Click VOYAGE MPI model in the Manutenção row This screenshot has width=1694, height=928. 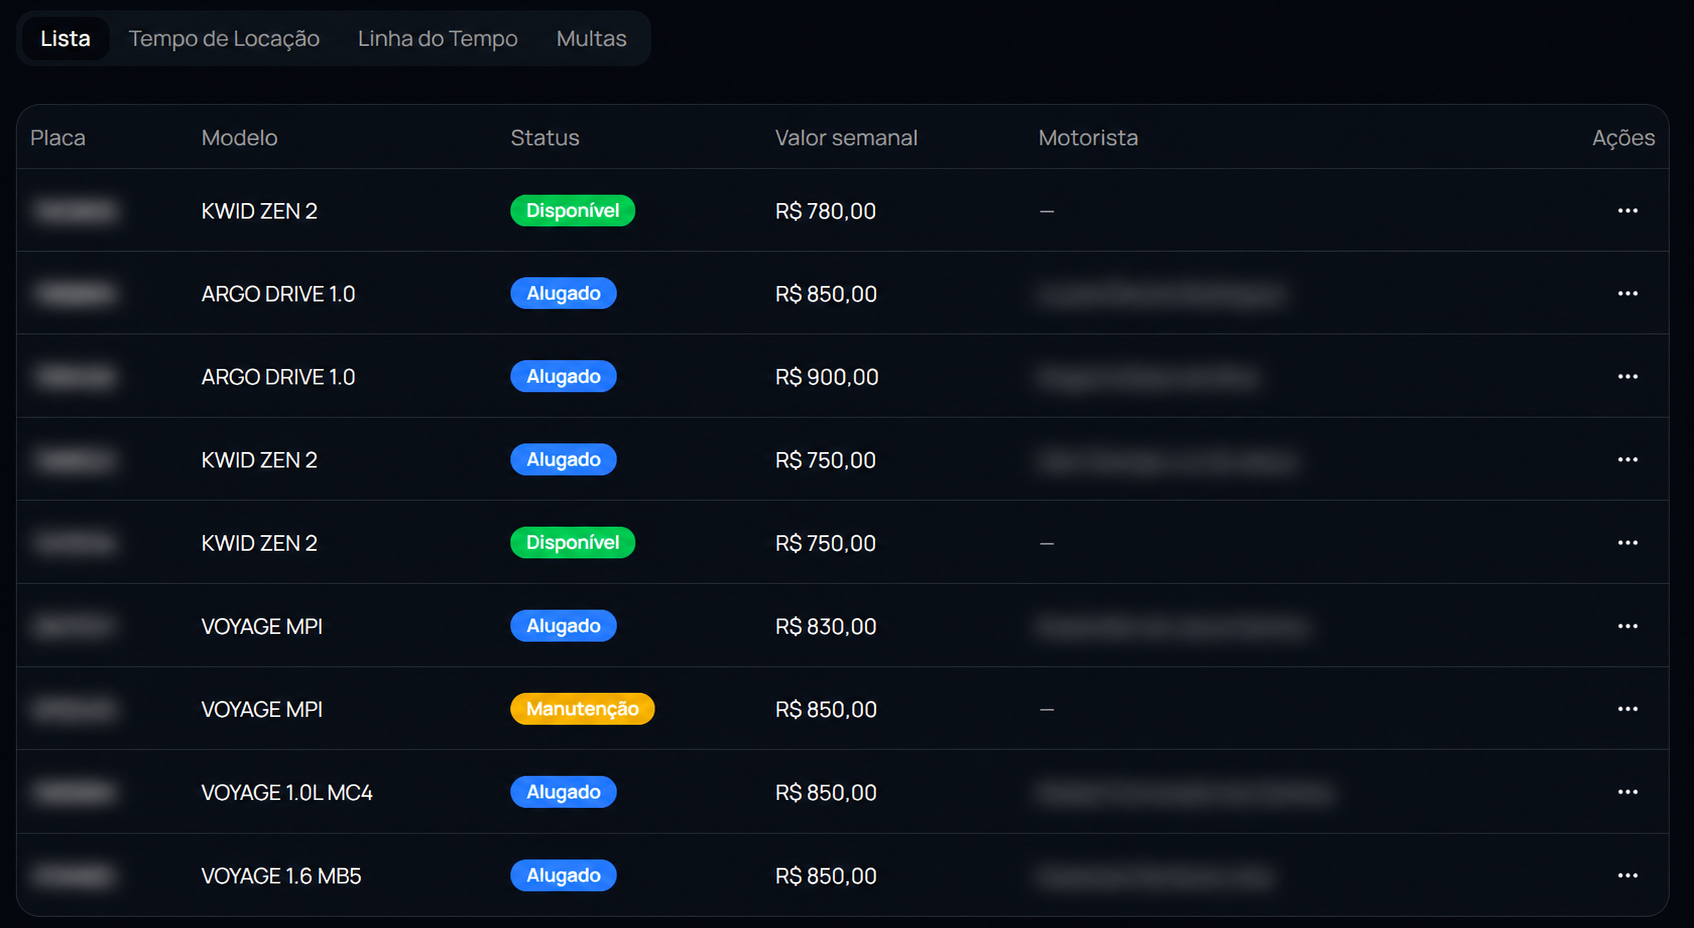click(262, 709)
